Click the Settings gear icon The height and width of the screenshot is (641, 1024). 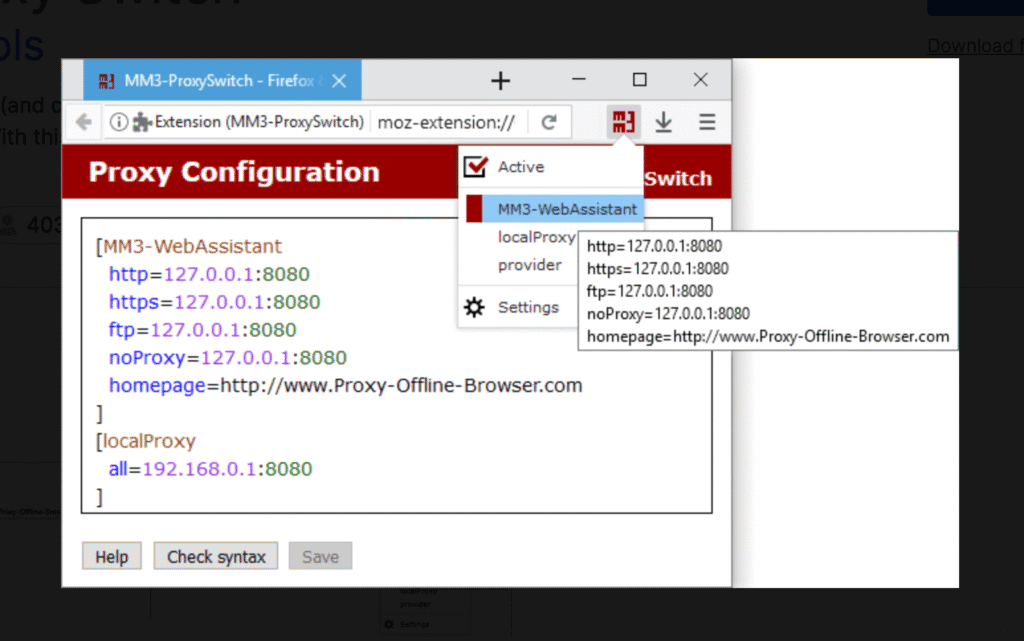coord(475,307)
